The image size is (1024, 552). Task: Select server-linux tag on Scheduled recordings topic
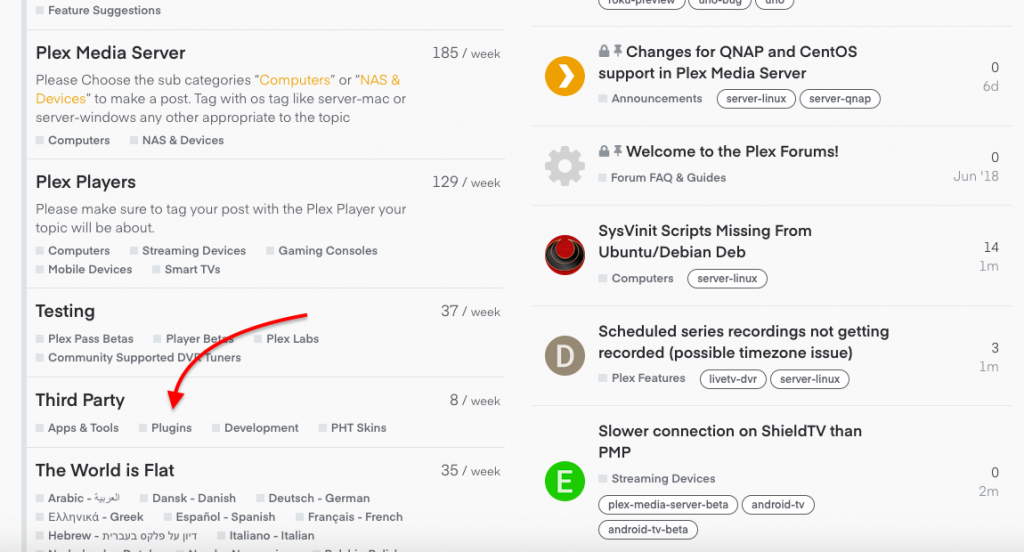click(810, 379)
